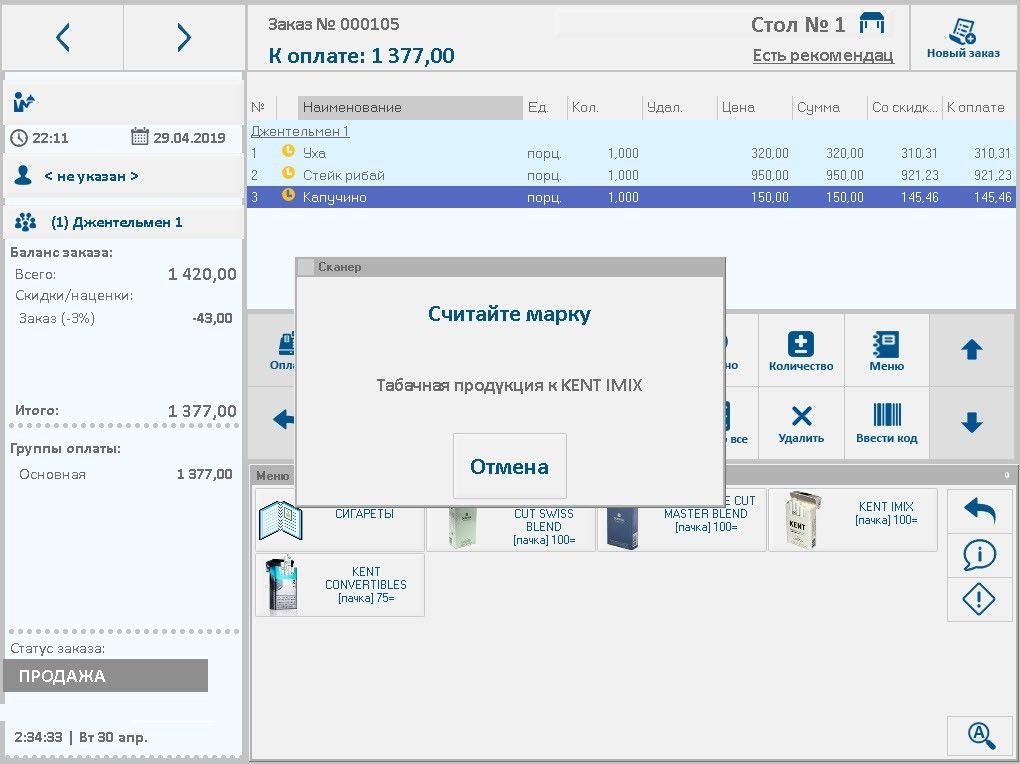Click the back arrow in menu panel
This screenshot has width=1020, height=764.
pos(979,511)
